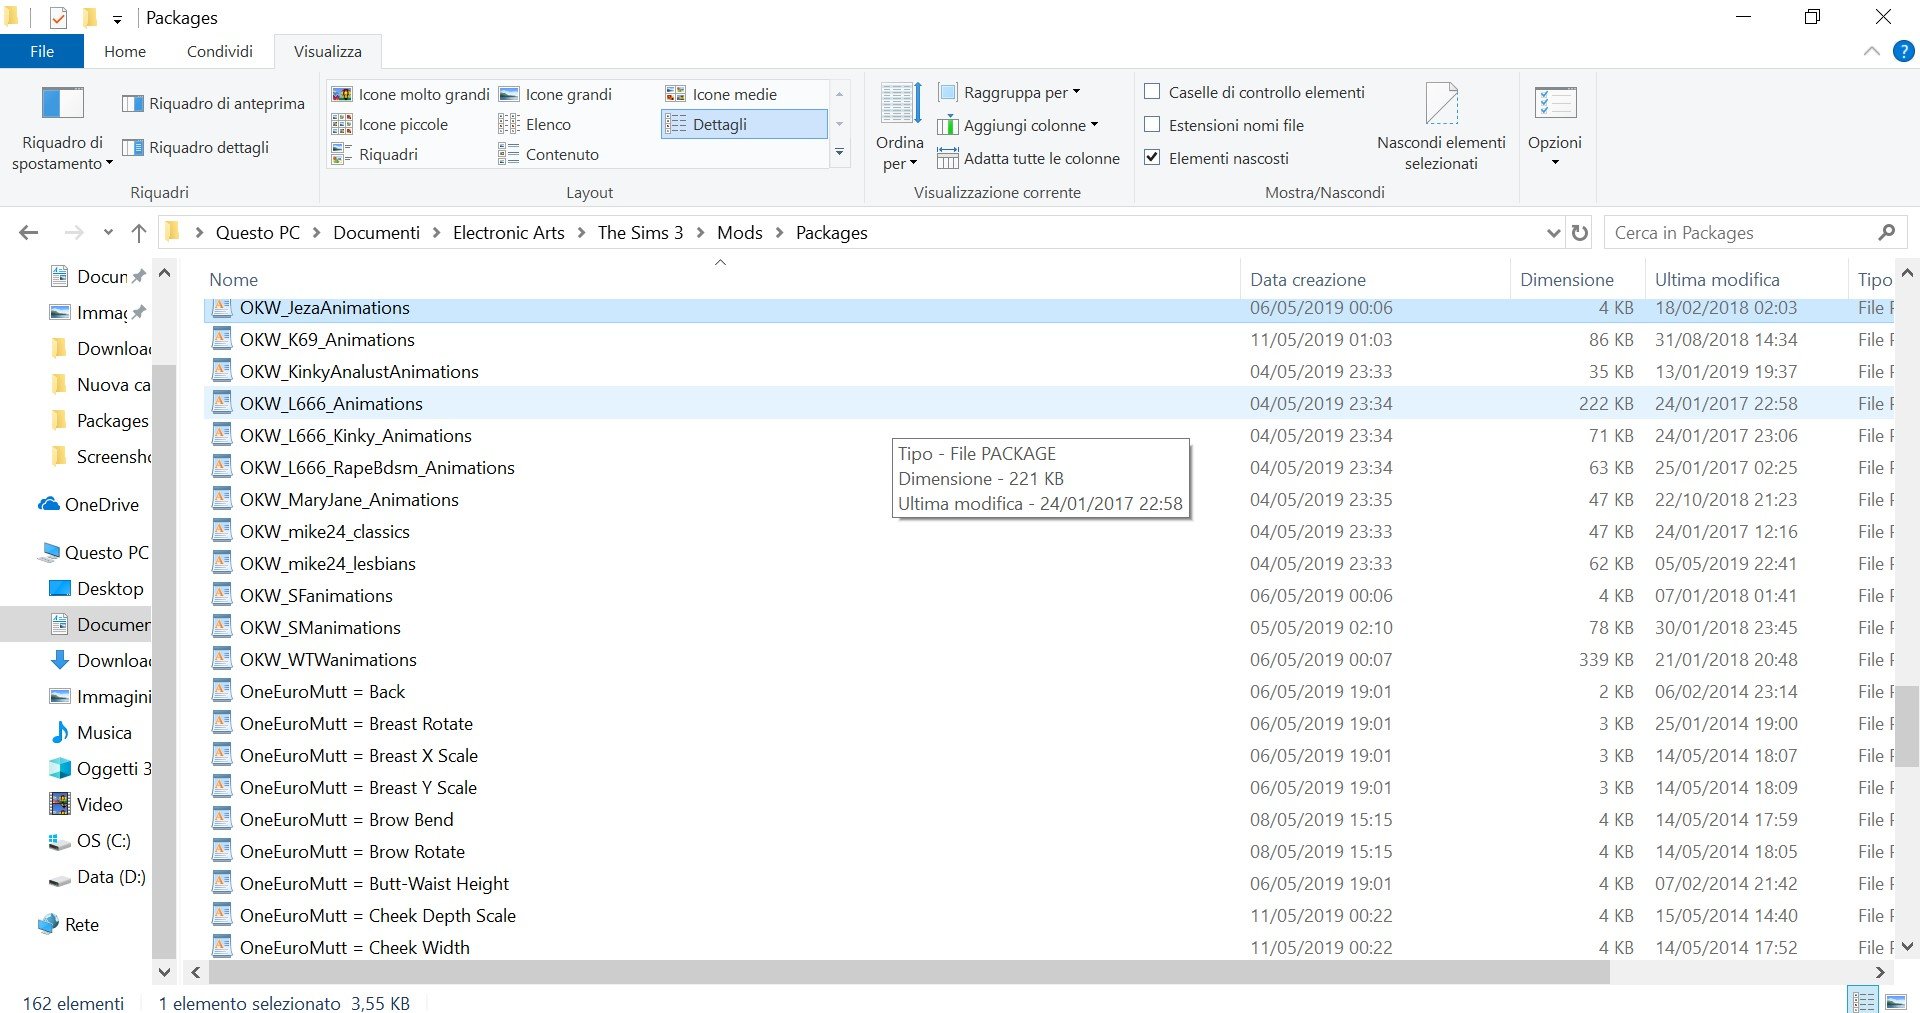Open the address bar history dropdown
Image resolution: width=1920 pixels, height=1013 pixels.
tap(1553, 233)
